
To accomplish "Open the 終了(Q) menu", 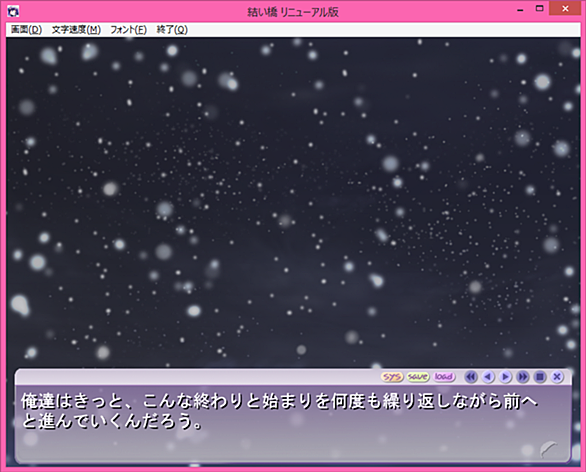I will click(172, 30).
